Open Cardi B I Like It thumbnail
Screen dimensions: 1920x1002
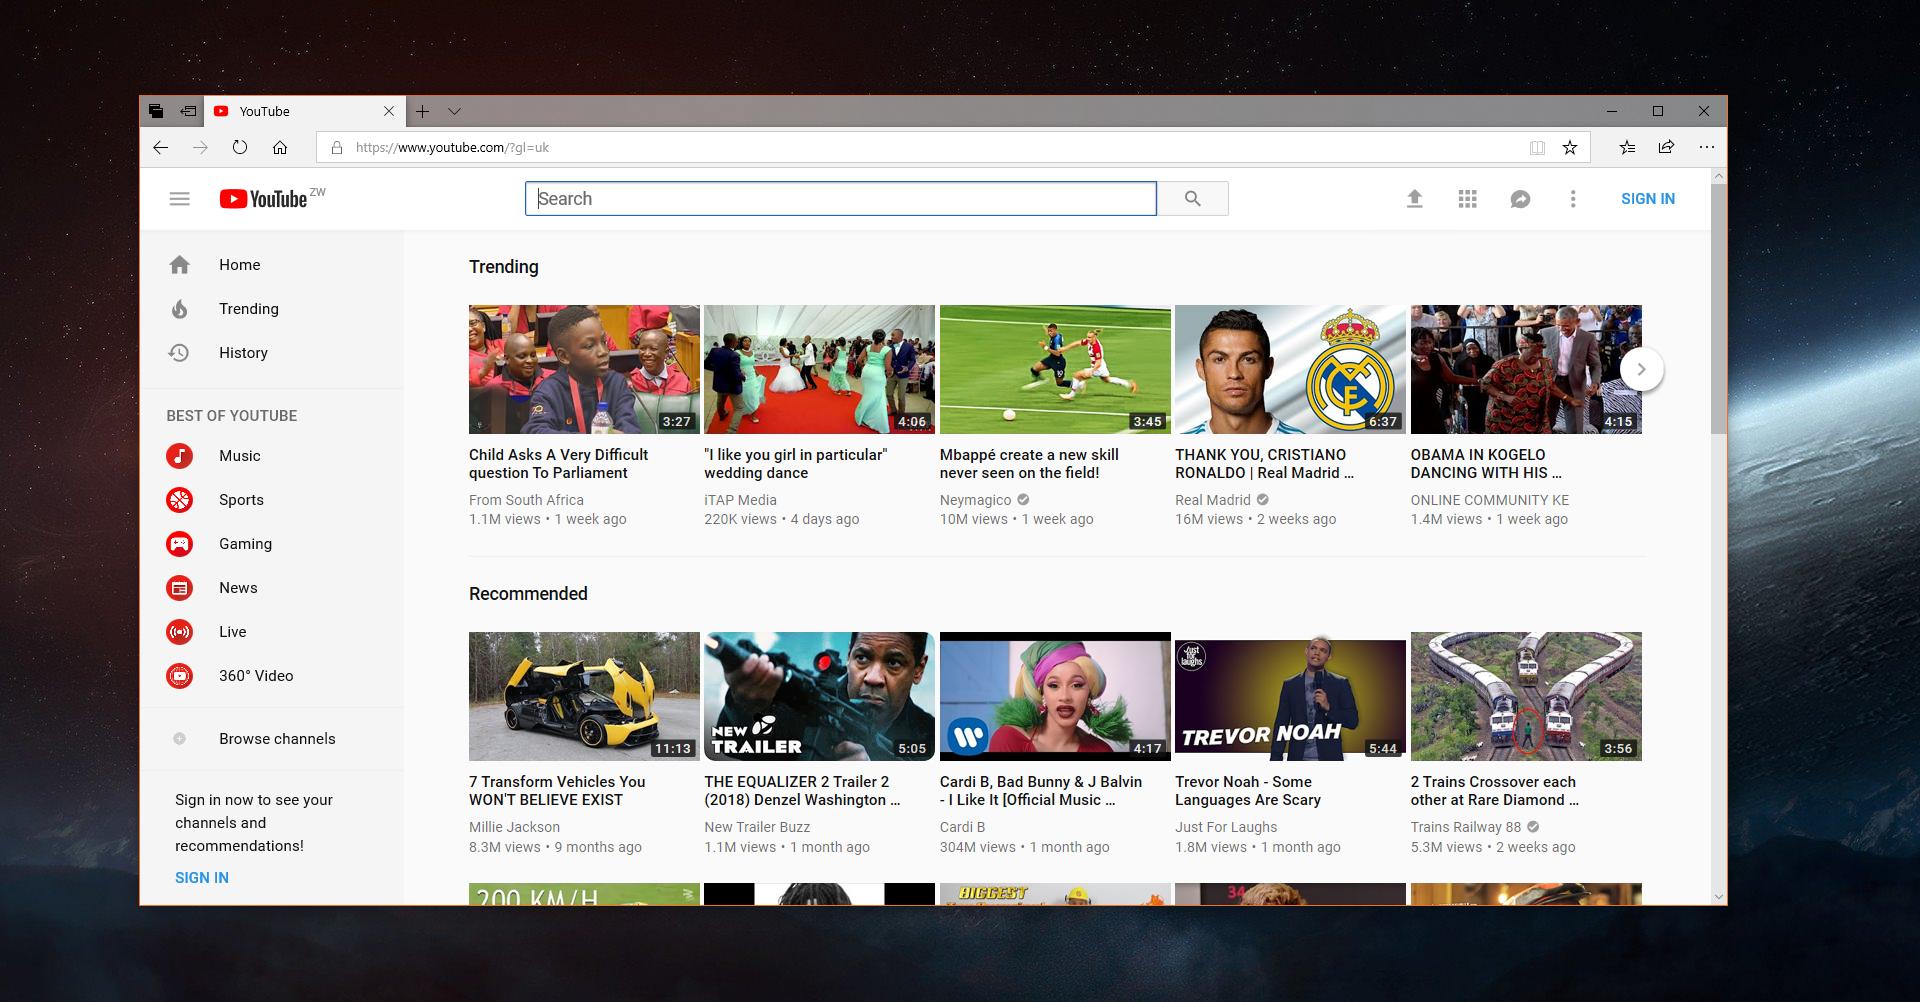click(x=1055, y=696)
